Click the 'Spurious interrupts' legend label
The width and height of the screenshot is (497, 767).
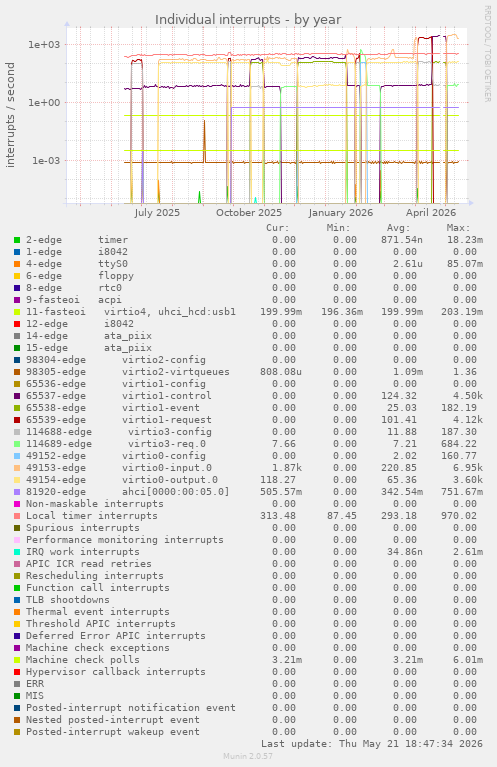tap(83, 528)
